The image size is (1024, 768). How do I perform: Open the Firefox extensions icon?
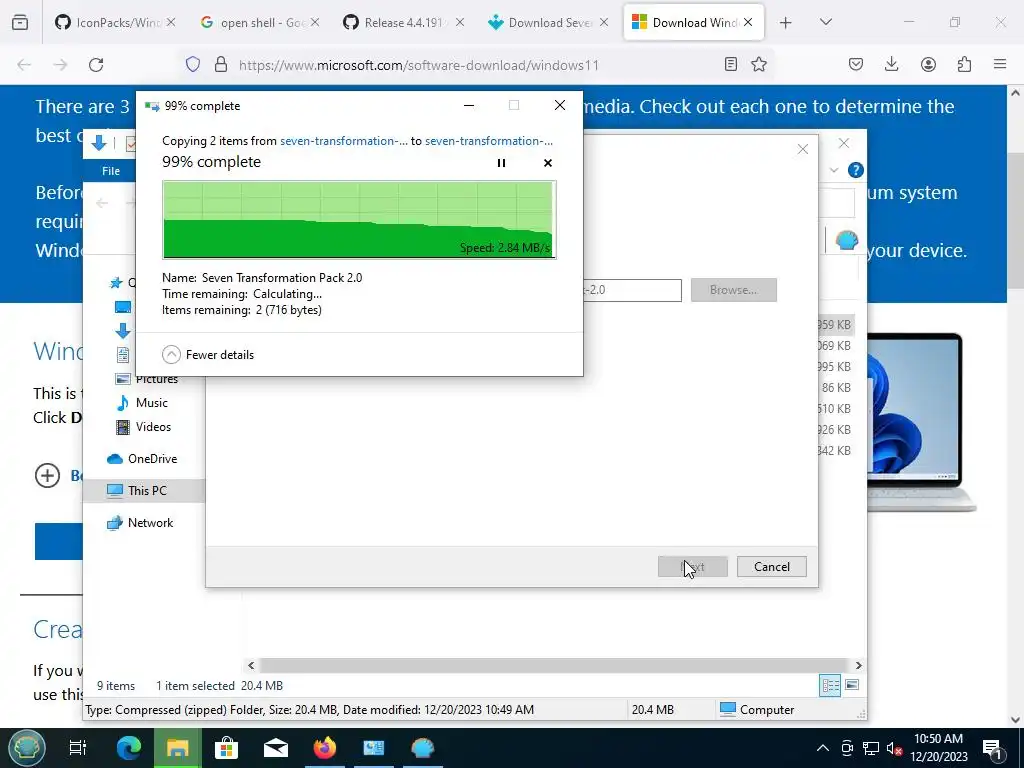[964, 65]
